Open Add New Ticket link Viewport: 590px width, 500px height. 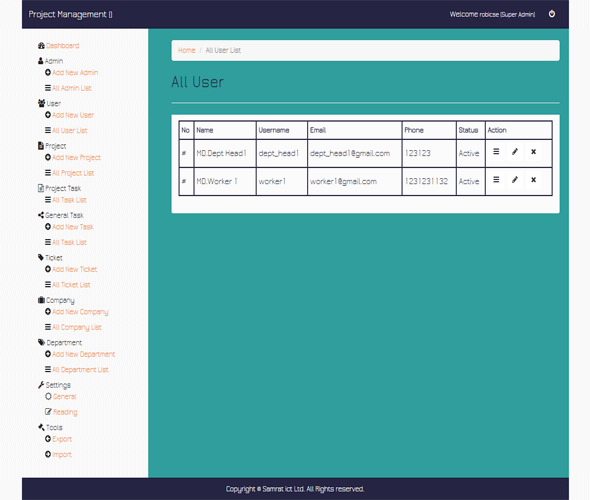tap(75, 269)
